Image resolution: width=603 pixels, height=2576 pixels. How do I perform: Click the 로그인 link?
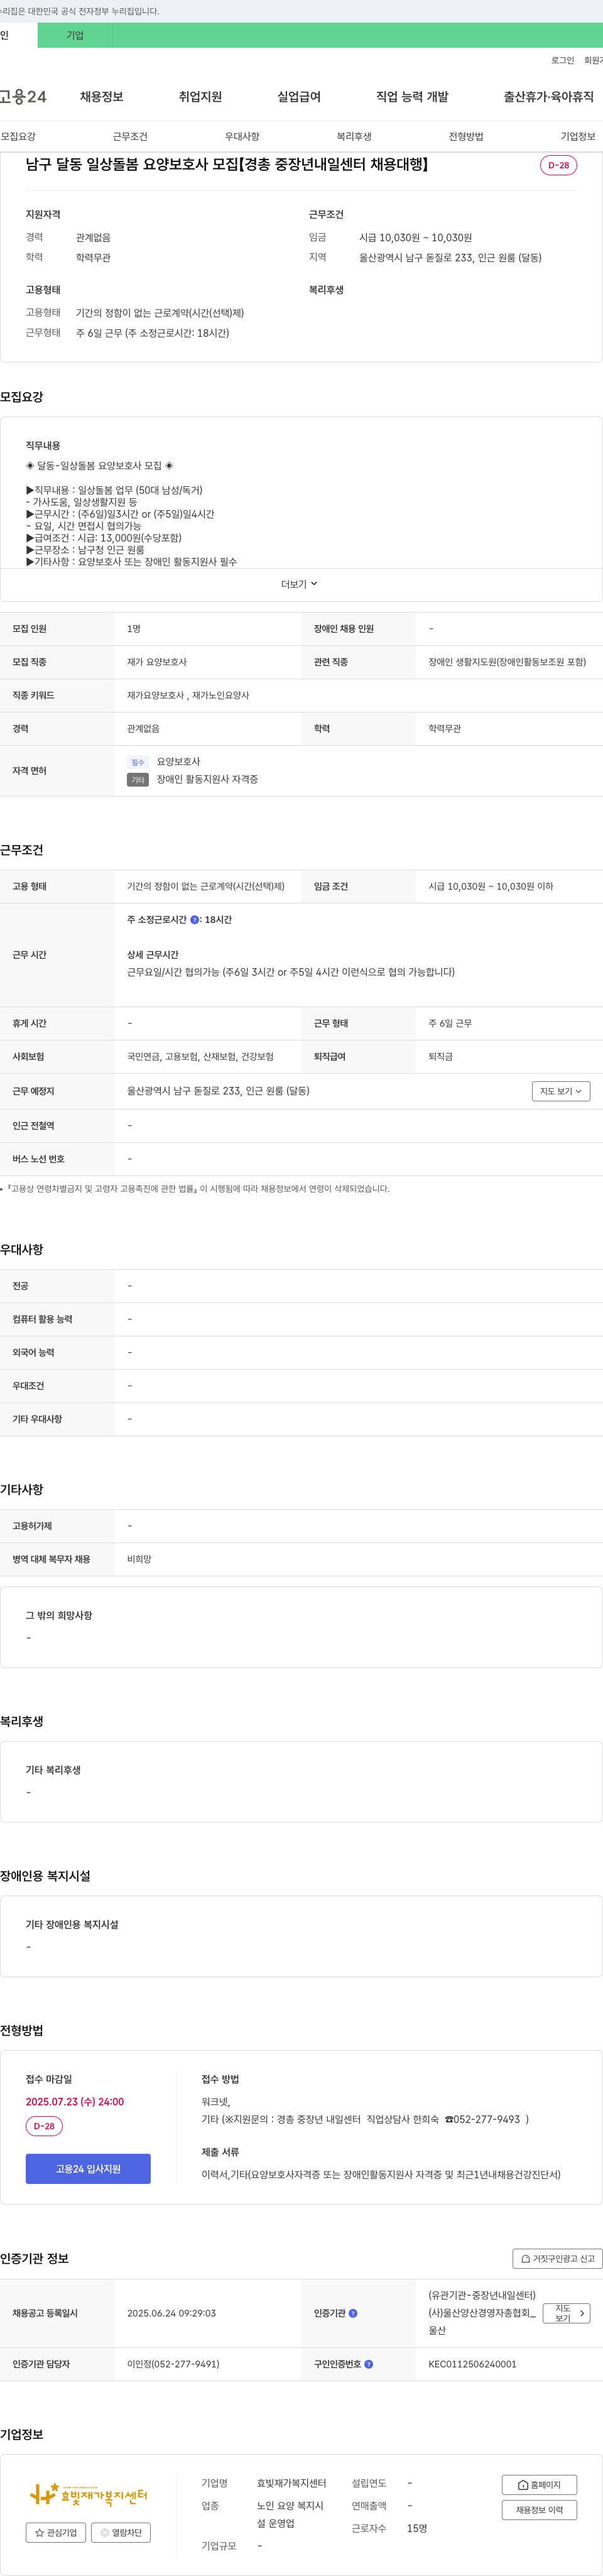pyautogui.click(x=562, y=60)
